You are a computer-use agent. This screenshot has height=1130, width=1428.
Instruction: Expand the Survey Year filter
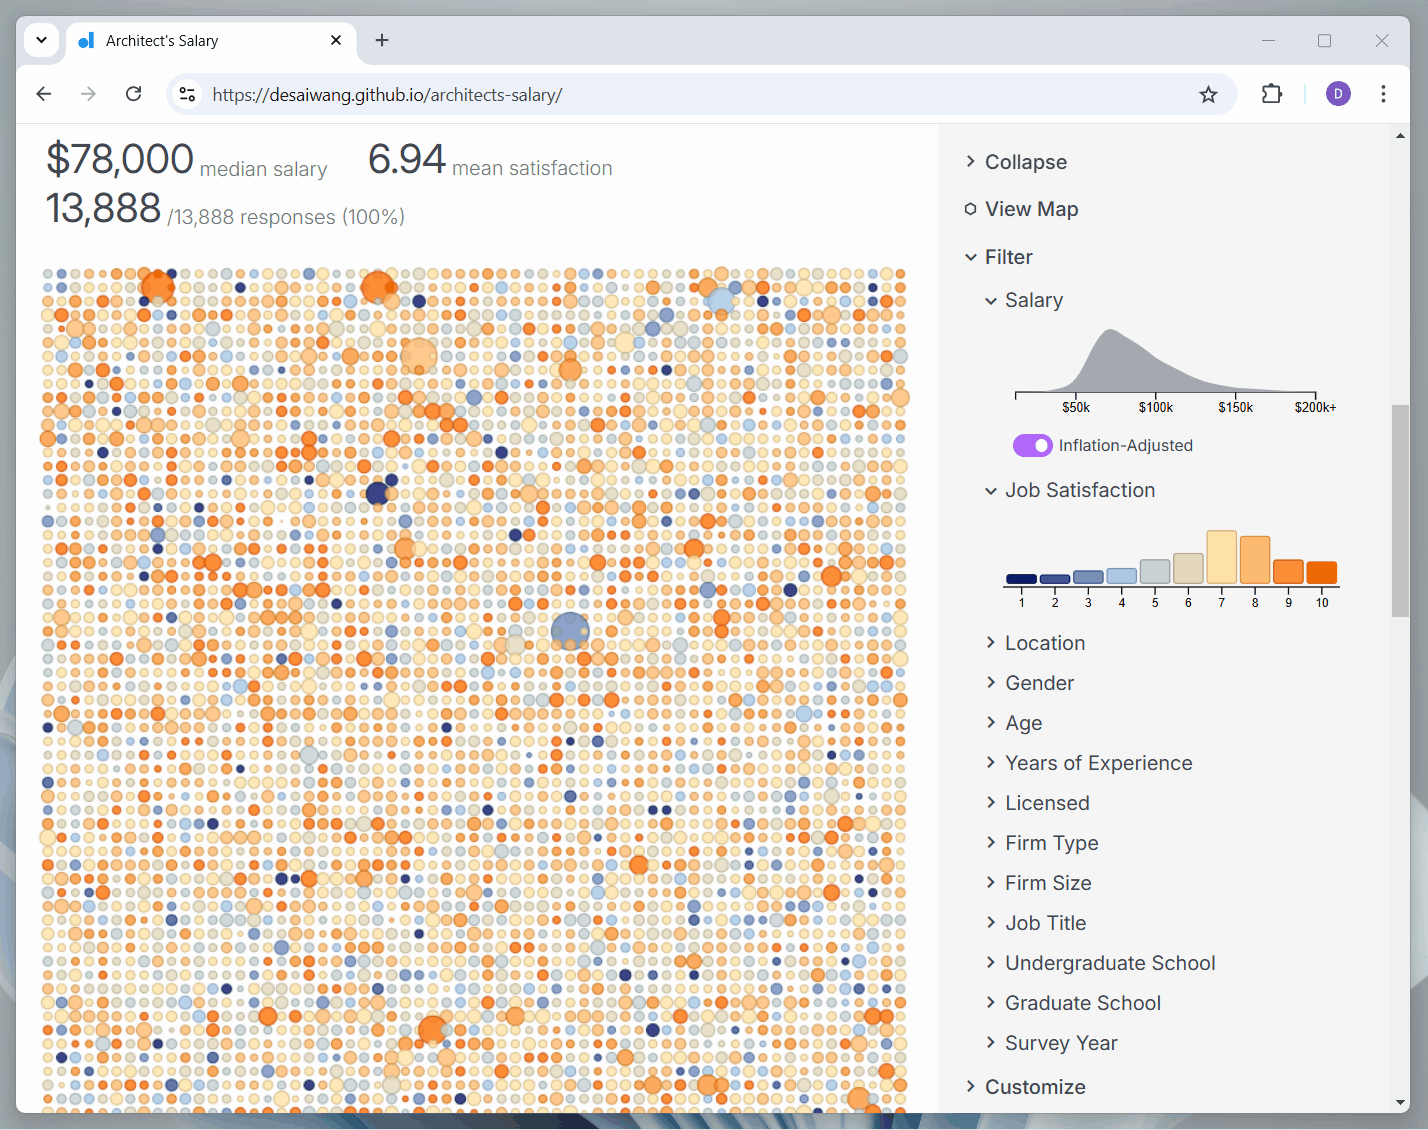(x=1051, y=1043)
